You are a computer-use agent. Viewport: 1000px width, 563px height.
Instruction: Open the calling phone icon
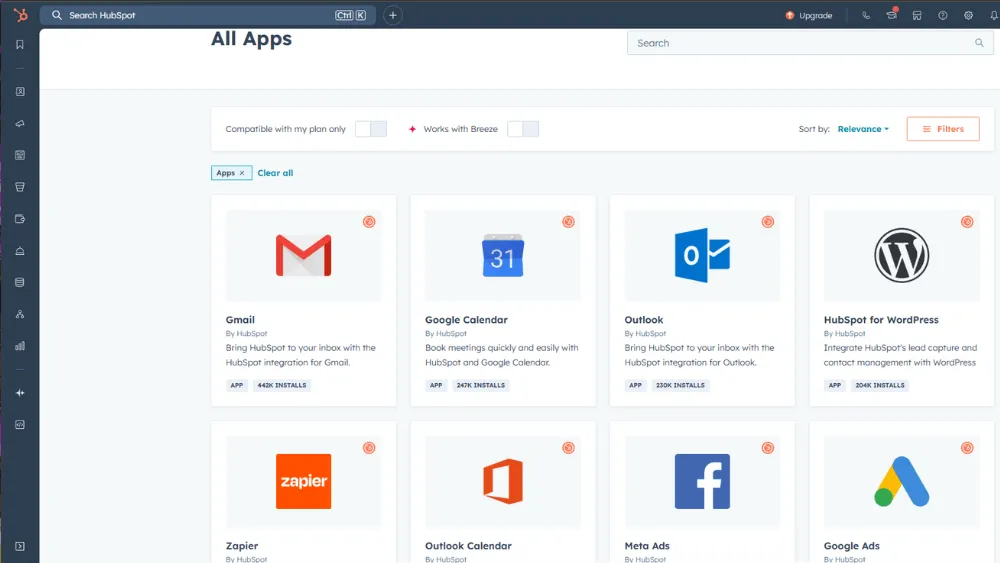click(x=865, y=15)
